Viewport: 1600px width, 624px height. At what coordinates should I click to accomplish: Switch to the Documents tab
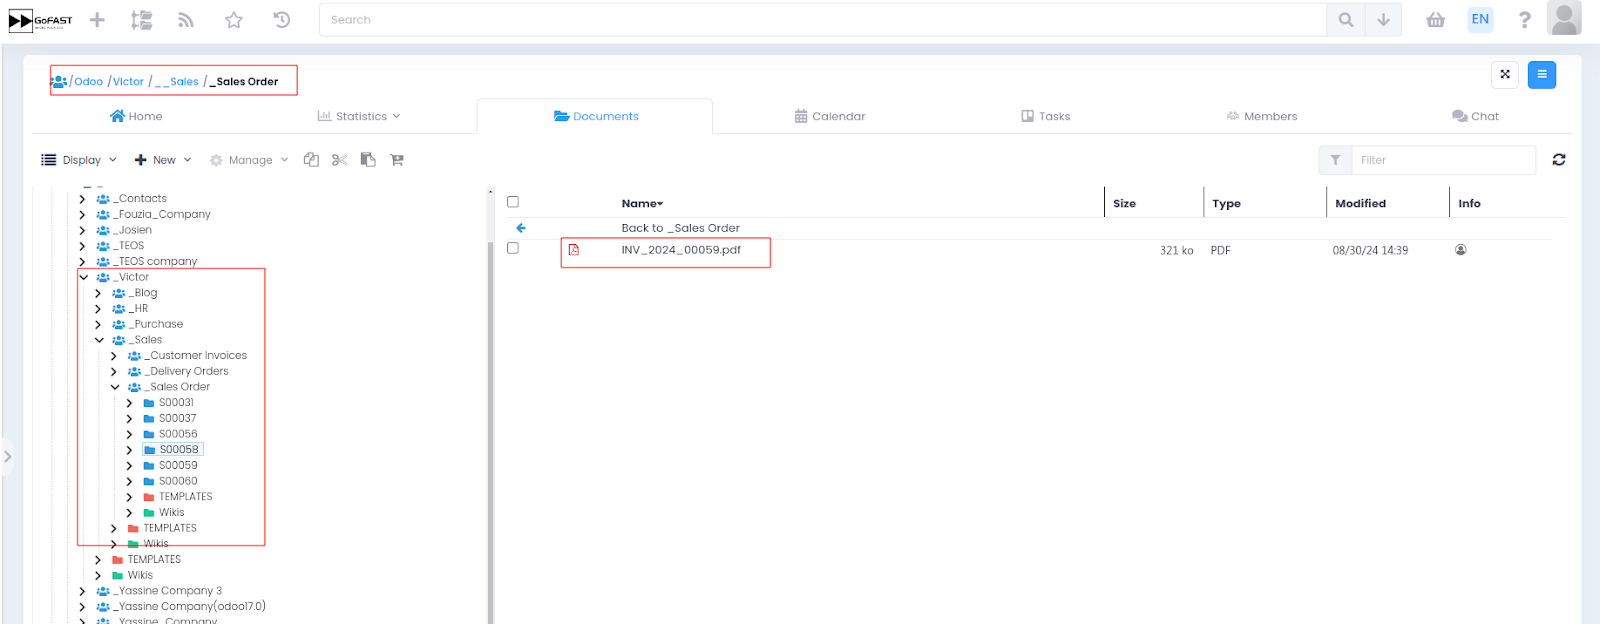596,116
